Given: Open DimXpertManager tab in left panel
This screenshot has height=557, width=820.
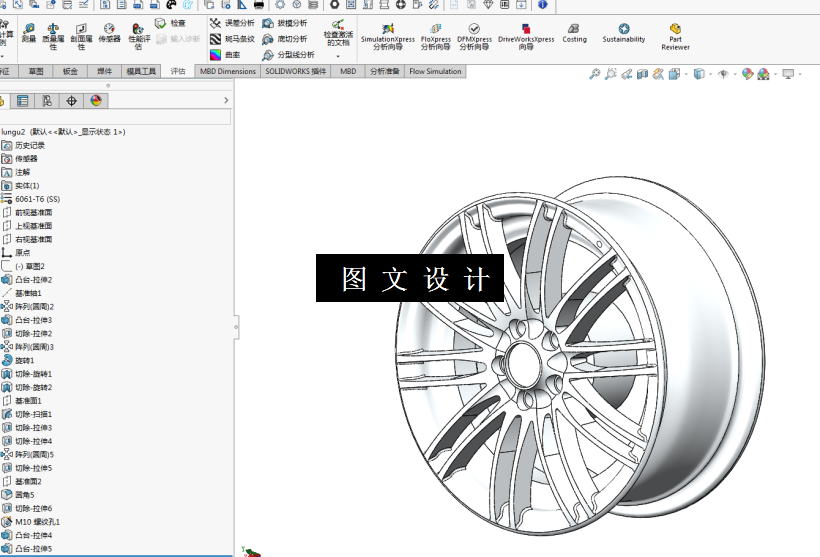Looking at the screenshot, I should [72, 100].
